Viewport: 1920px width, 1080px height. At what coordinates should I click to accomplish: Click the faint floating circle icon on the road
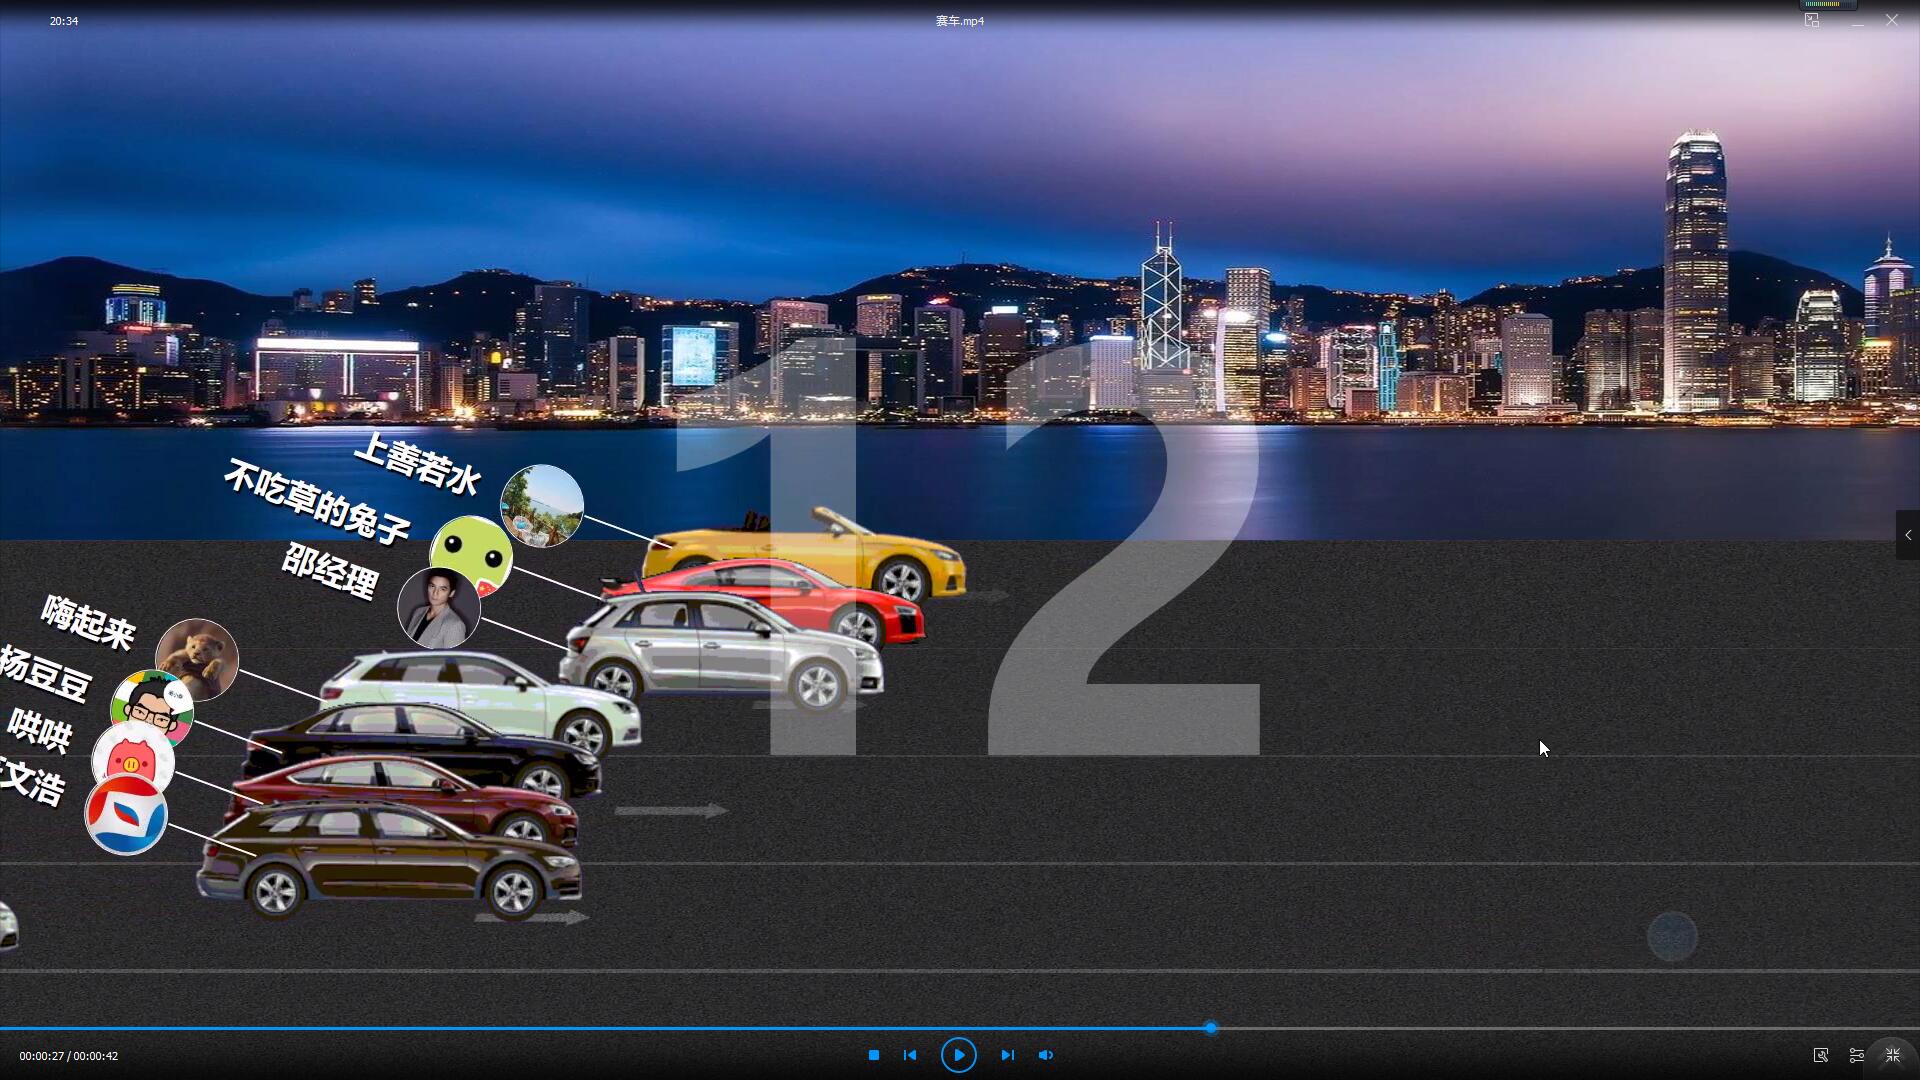coord(1672,937)
